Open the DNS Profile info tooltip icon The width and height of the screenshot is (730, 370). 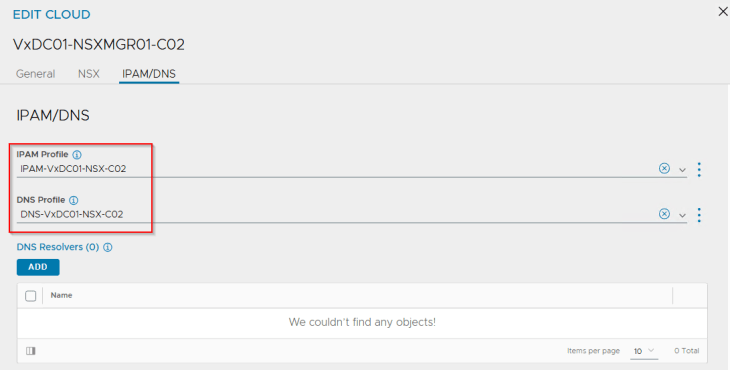point(74,200)
